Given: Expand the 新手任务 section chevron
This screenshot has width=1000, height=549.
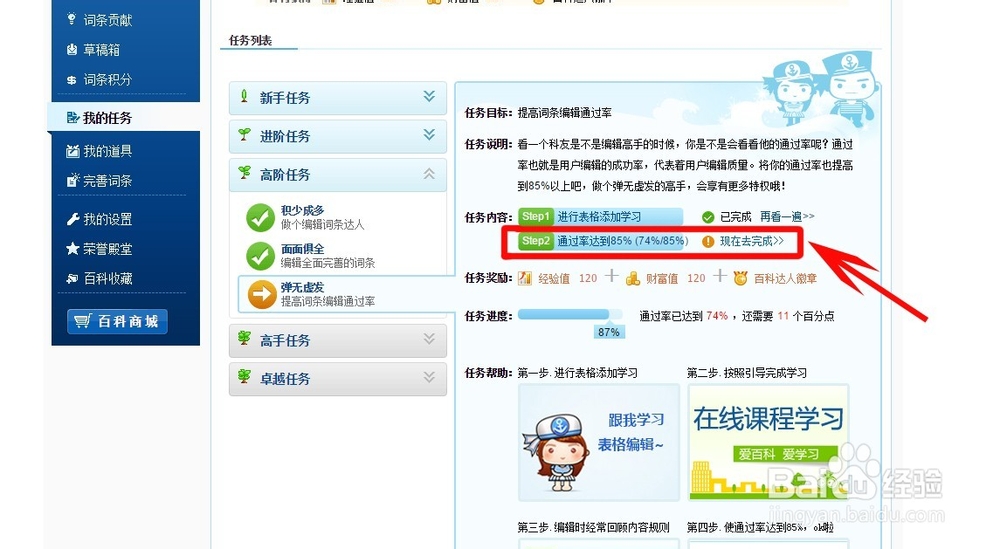Looking at the screenshot, I should coord(429,96).
